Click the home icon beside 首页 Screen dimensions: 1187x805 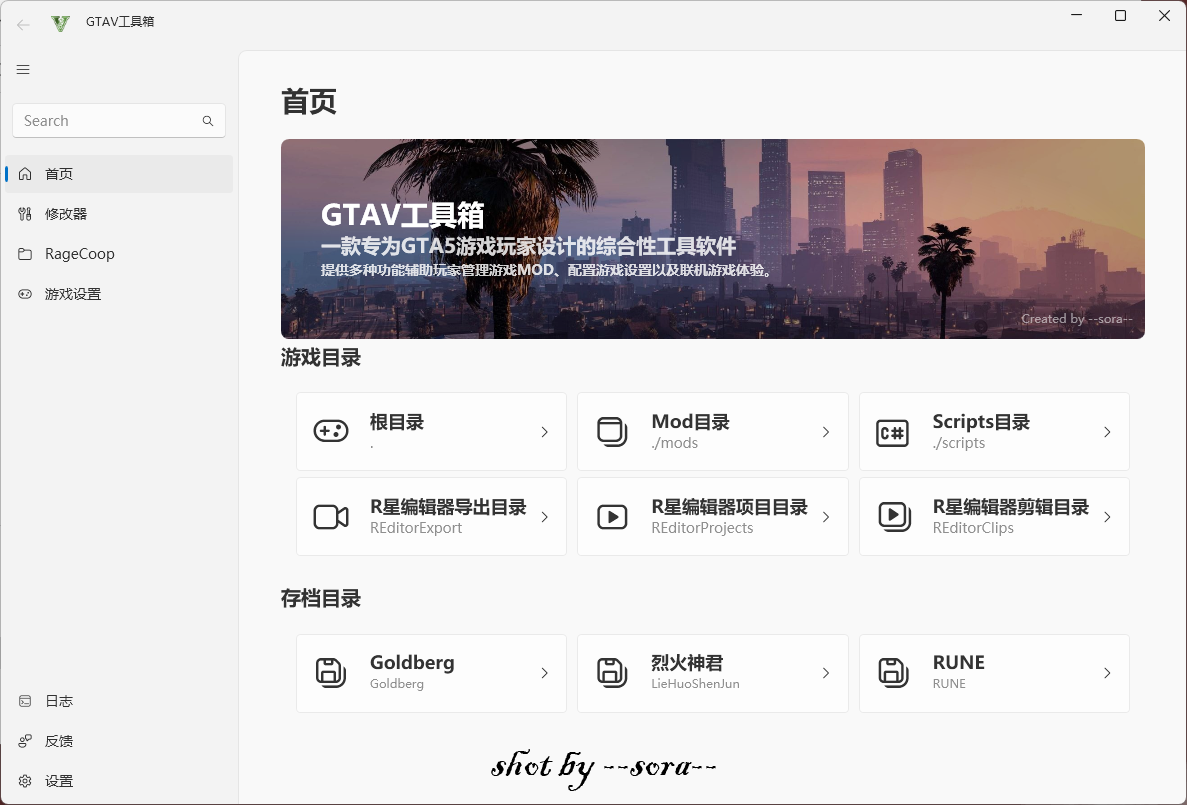click(x=25, y=174)
